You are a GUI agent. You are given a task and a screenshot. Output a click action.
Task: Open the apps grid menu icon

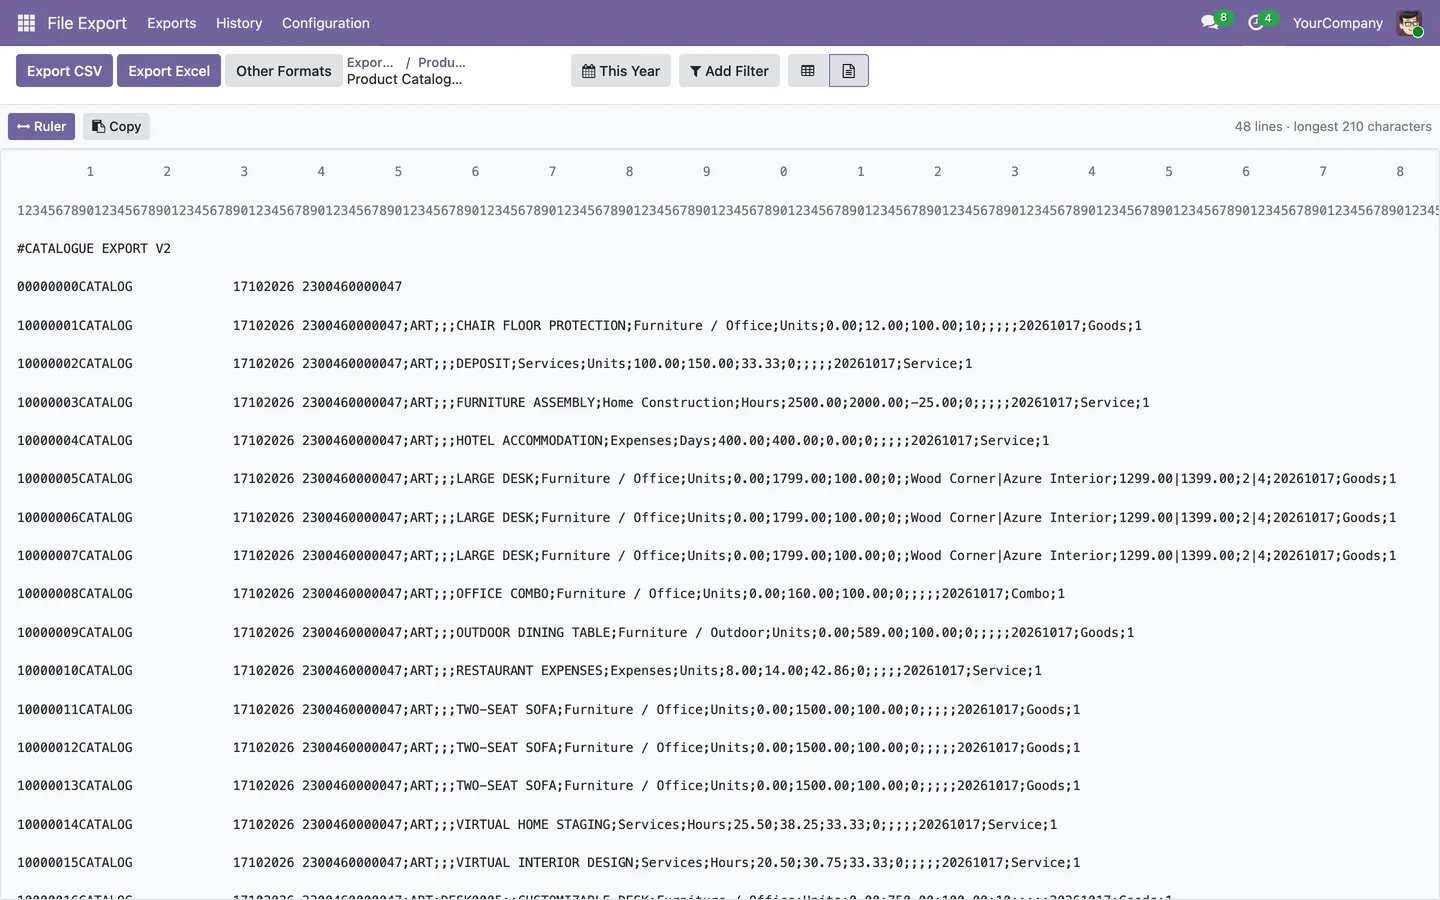point(26,23)
